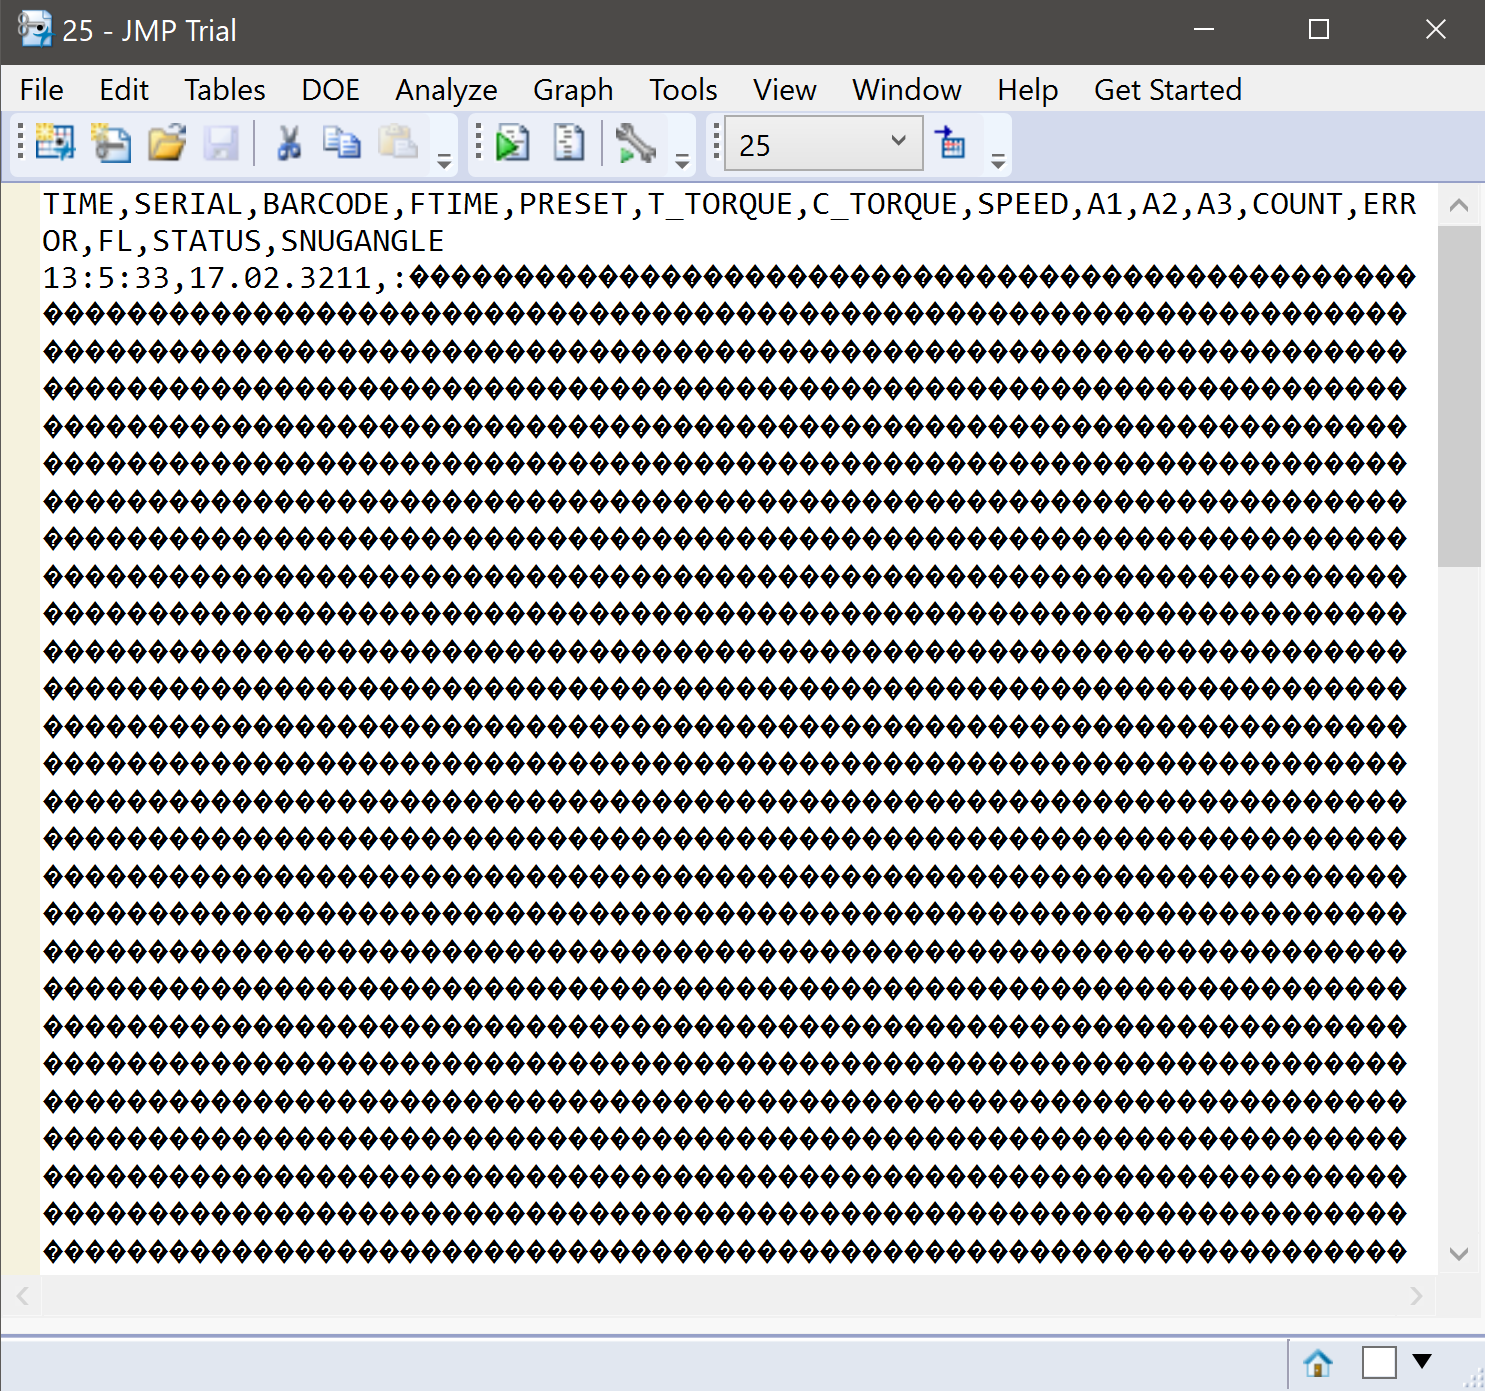
Task: Click the import-to-data-table toolbar icon
Action: 951,143
